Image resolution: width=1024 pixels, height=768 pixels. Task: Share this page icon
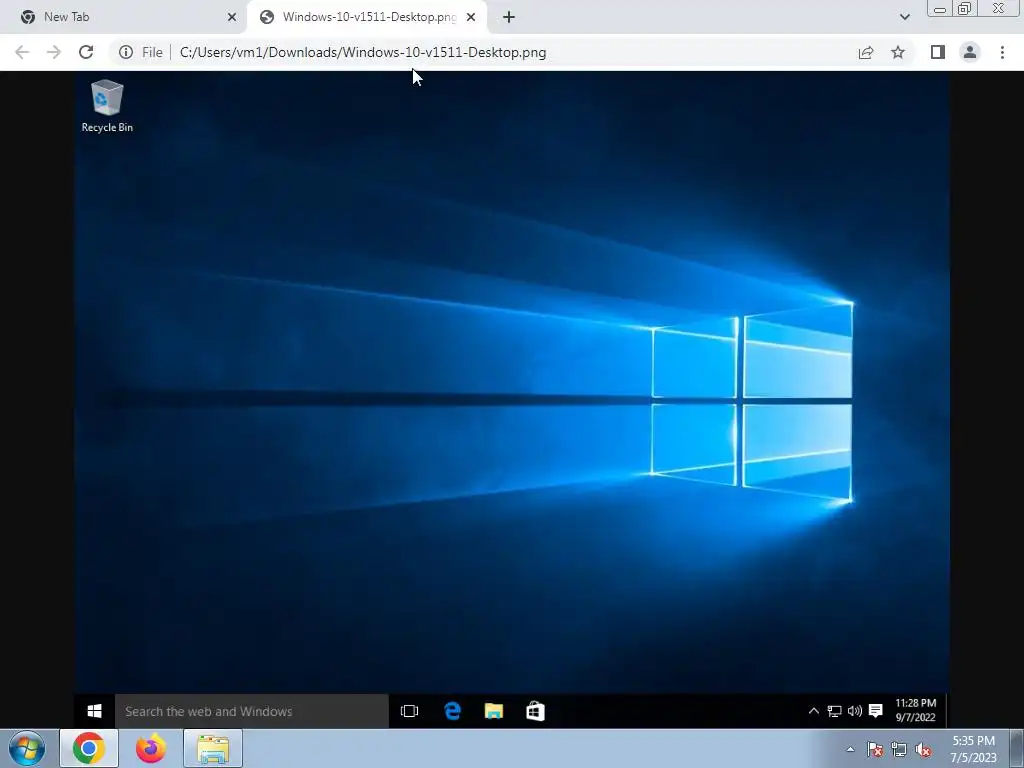click(866, 52)
